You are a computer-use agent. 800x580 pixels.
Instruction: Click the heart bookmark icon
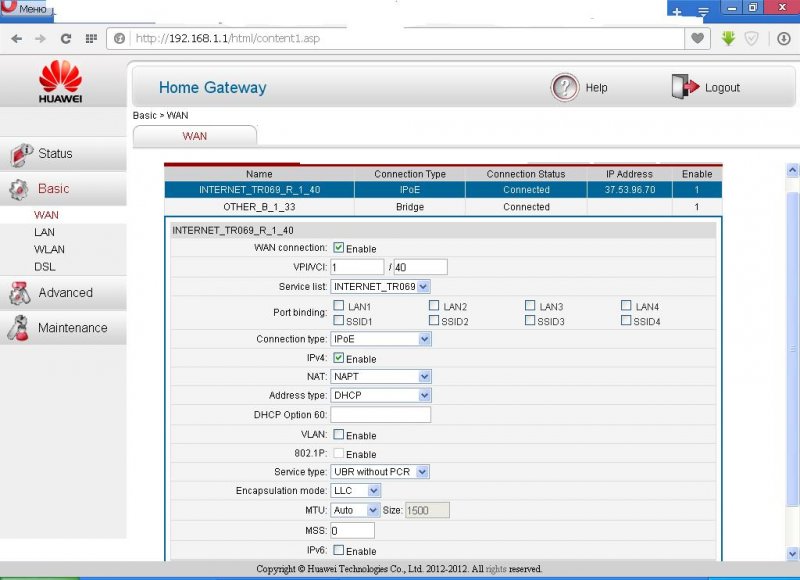tap(697, 38)
